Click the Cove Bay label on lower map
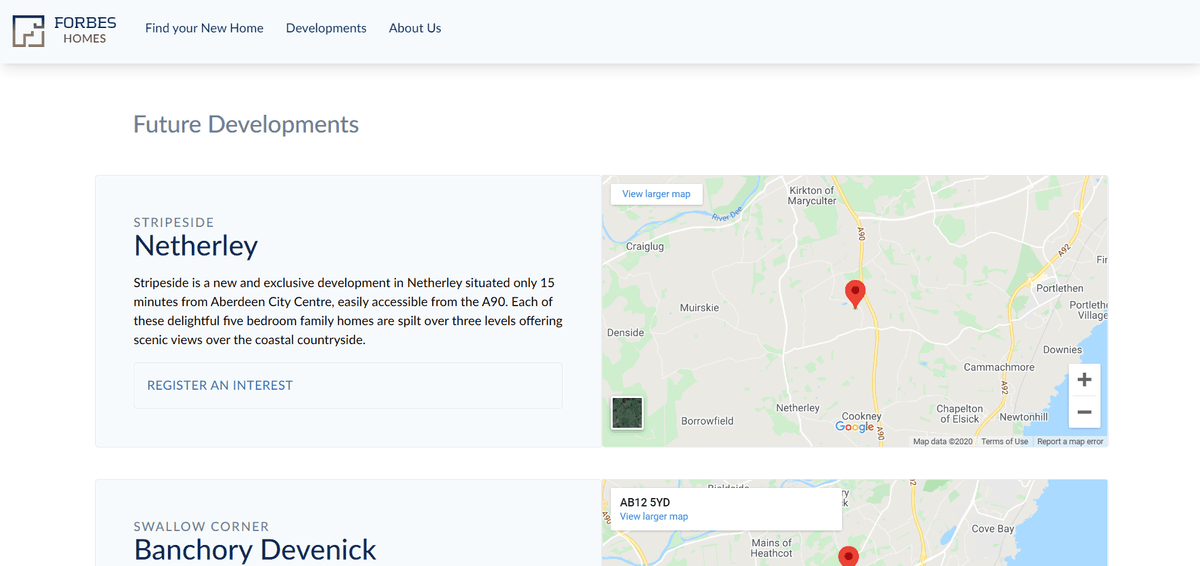 992,529
